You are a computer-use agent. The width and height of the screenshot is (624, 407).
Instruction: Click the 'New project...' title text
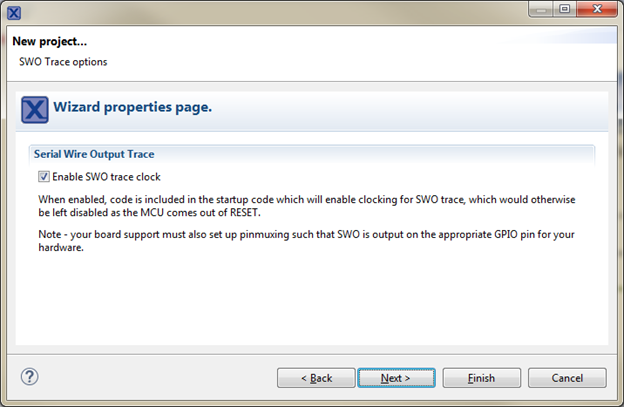[49, 41]
